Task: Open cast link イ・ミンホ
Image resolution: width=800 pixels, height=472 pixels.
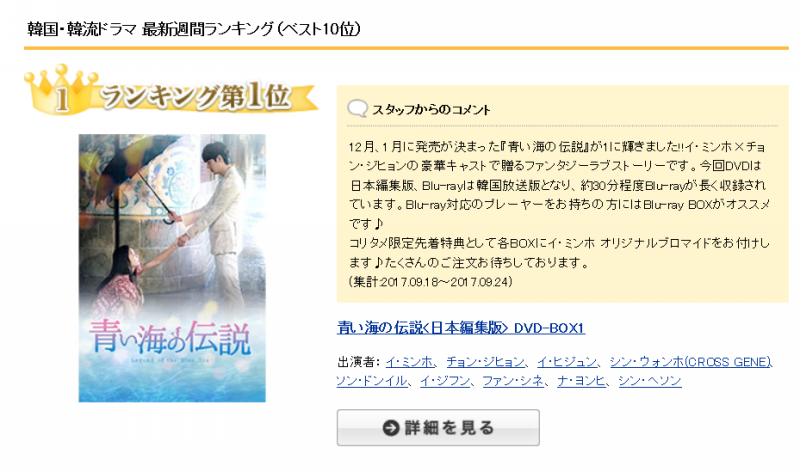Action: click(410, 362)
